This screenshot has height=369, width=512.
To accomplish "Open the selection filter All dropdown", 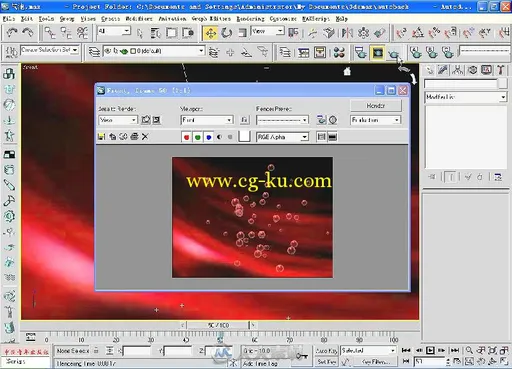I will pyautogui.click(x=114, y=31).
